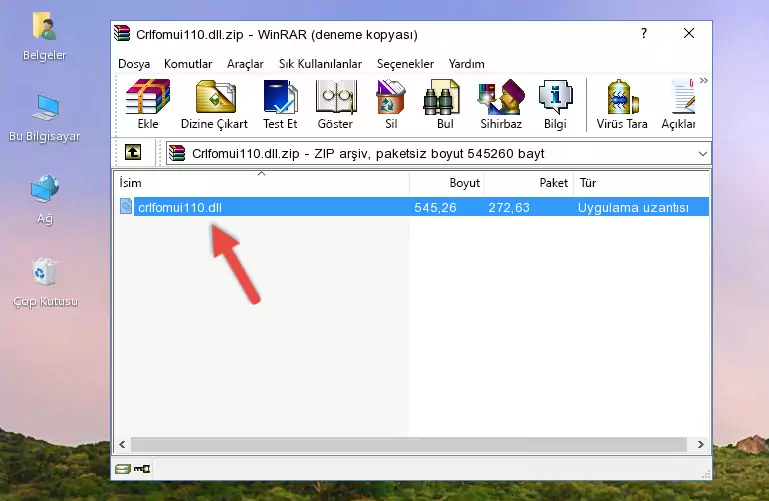The height and width of the screenshot is (501, 769).
Task: Open the Komutlar menu
Action: [188, 64]
